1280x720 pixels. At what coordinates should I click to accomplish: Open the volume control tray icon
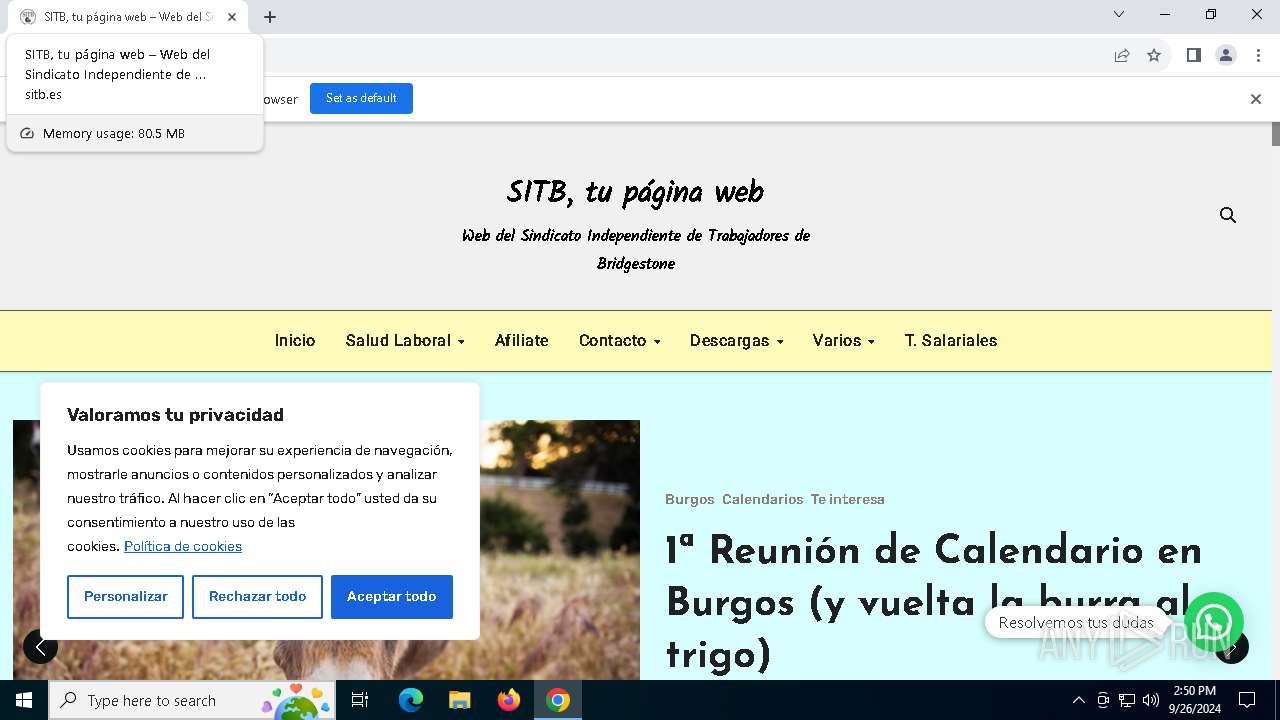(x=1151, y=700)
